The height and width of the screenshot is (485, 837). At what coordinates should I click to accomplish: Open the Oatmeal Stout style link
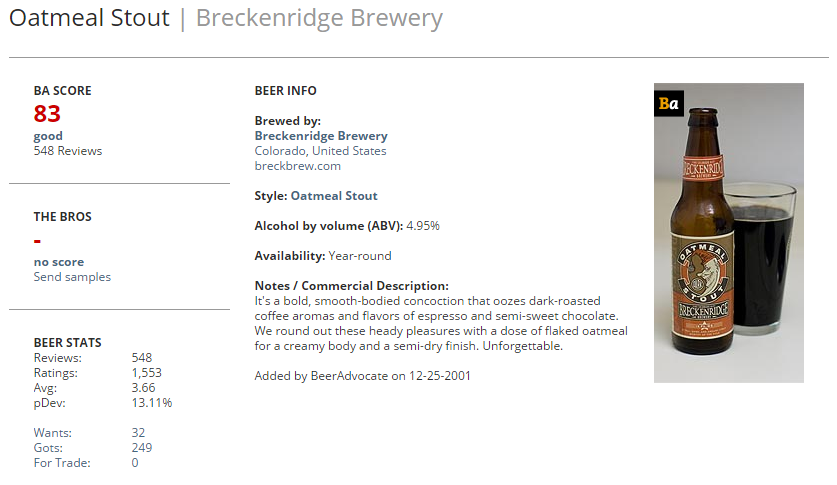click(x=334, y=196)
